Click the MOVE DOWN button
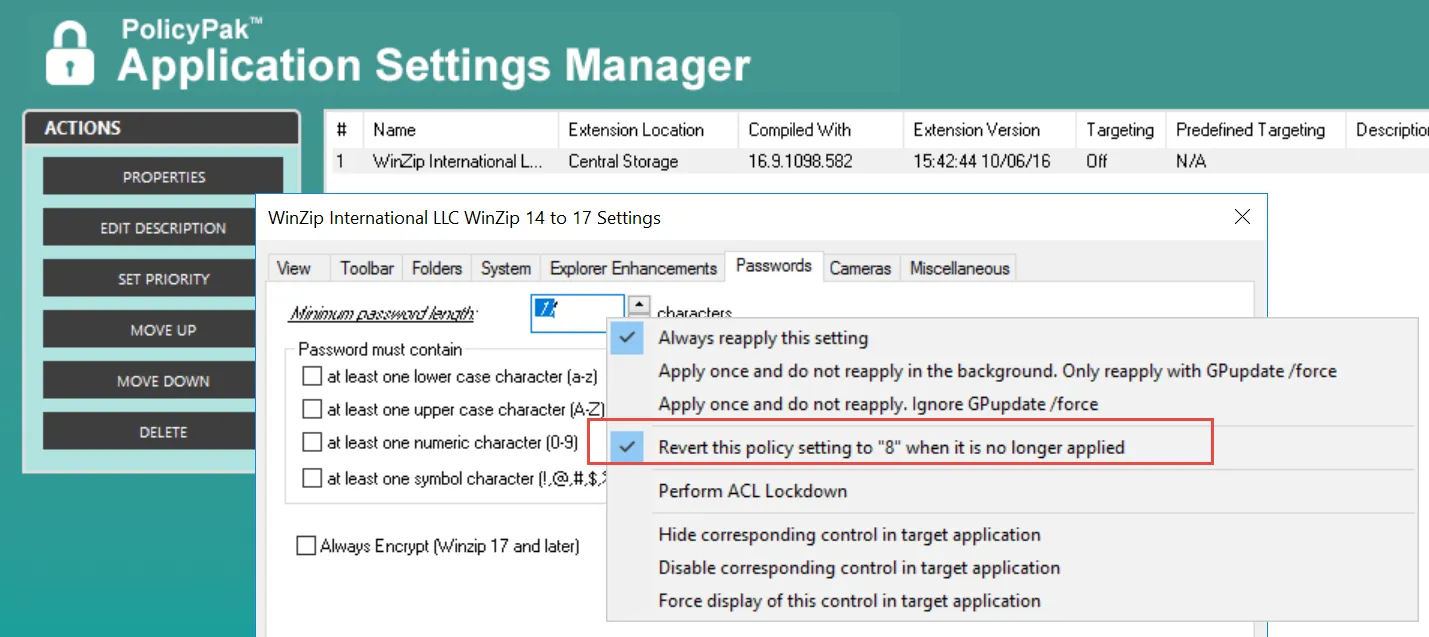This screenshot has height=637, width=1429. 163,381
